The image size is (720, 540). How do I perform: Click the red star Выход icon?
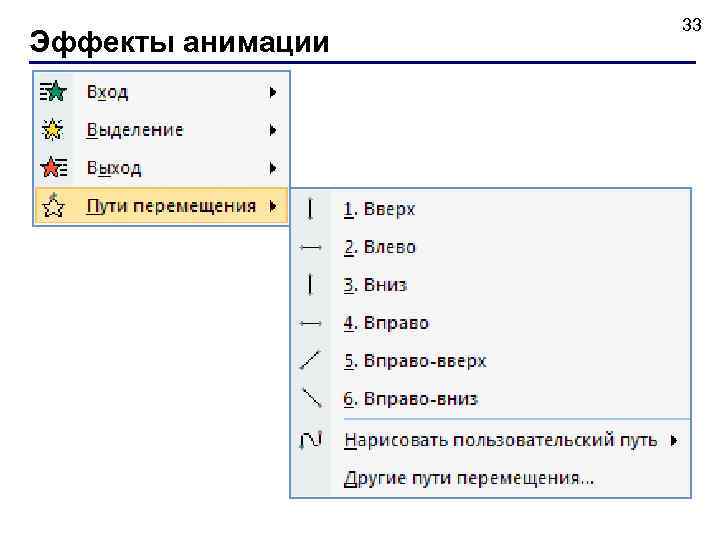coord(52,168)
